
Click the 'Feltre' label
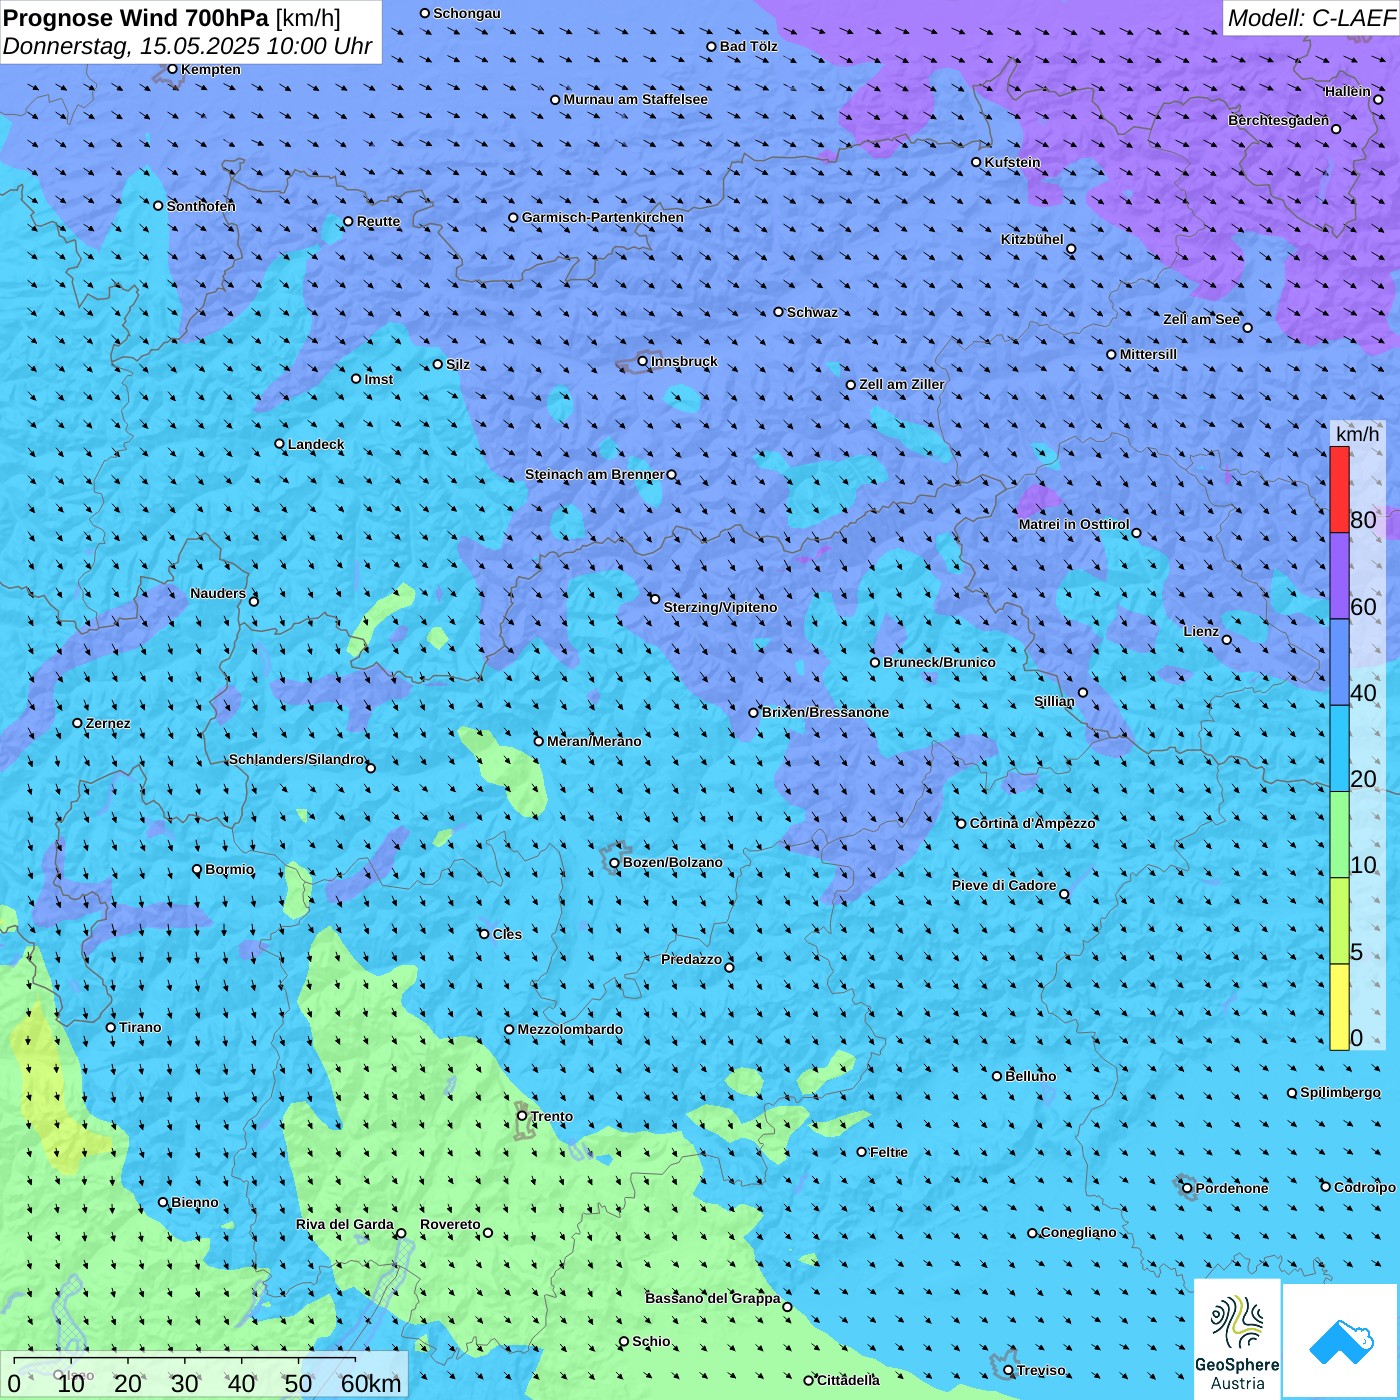click(889, 1152)
